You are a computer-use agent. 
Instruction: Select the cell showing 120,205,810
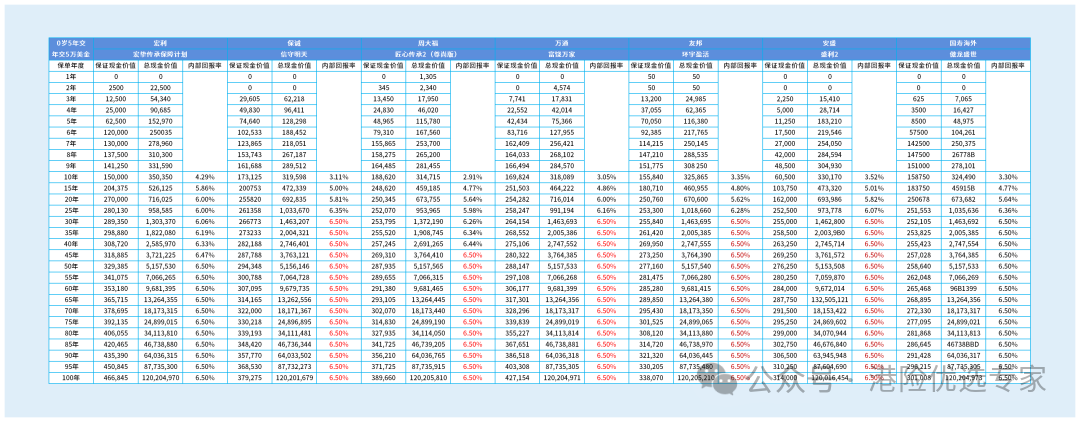tap(428, 377)
